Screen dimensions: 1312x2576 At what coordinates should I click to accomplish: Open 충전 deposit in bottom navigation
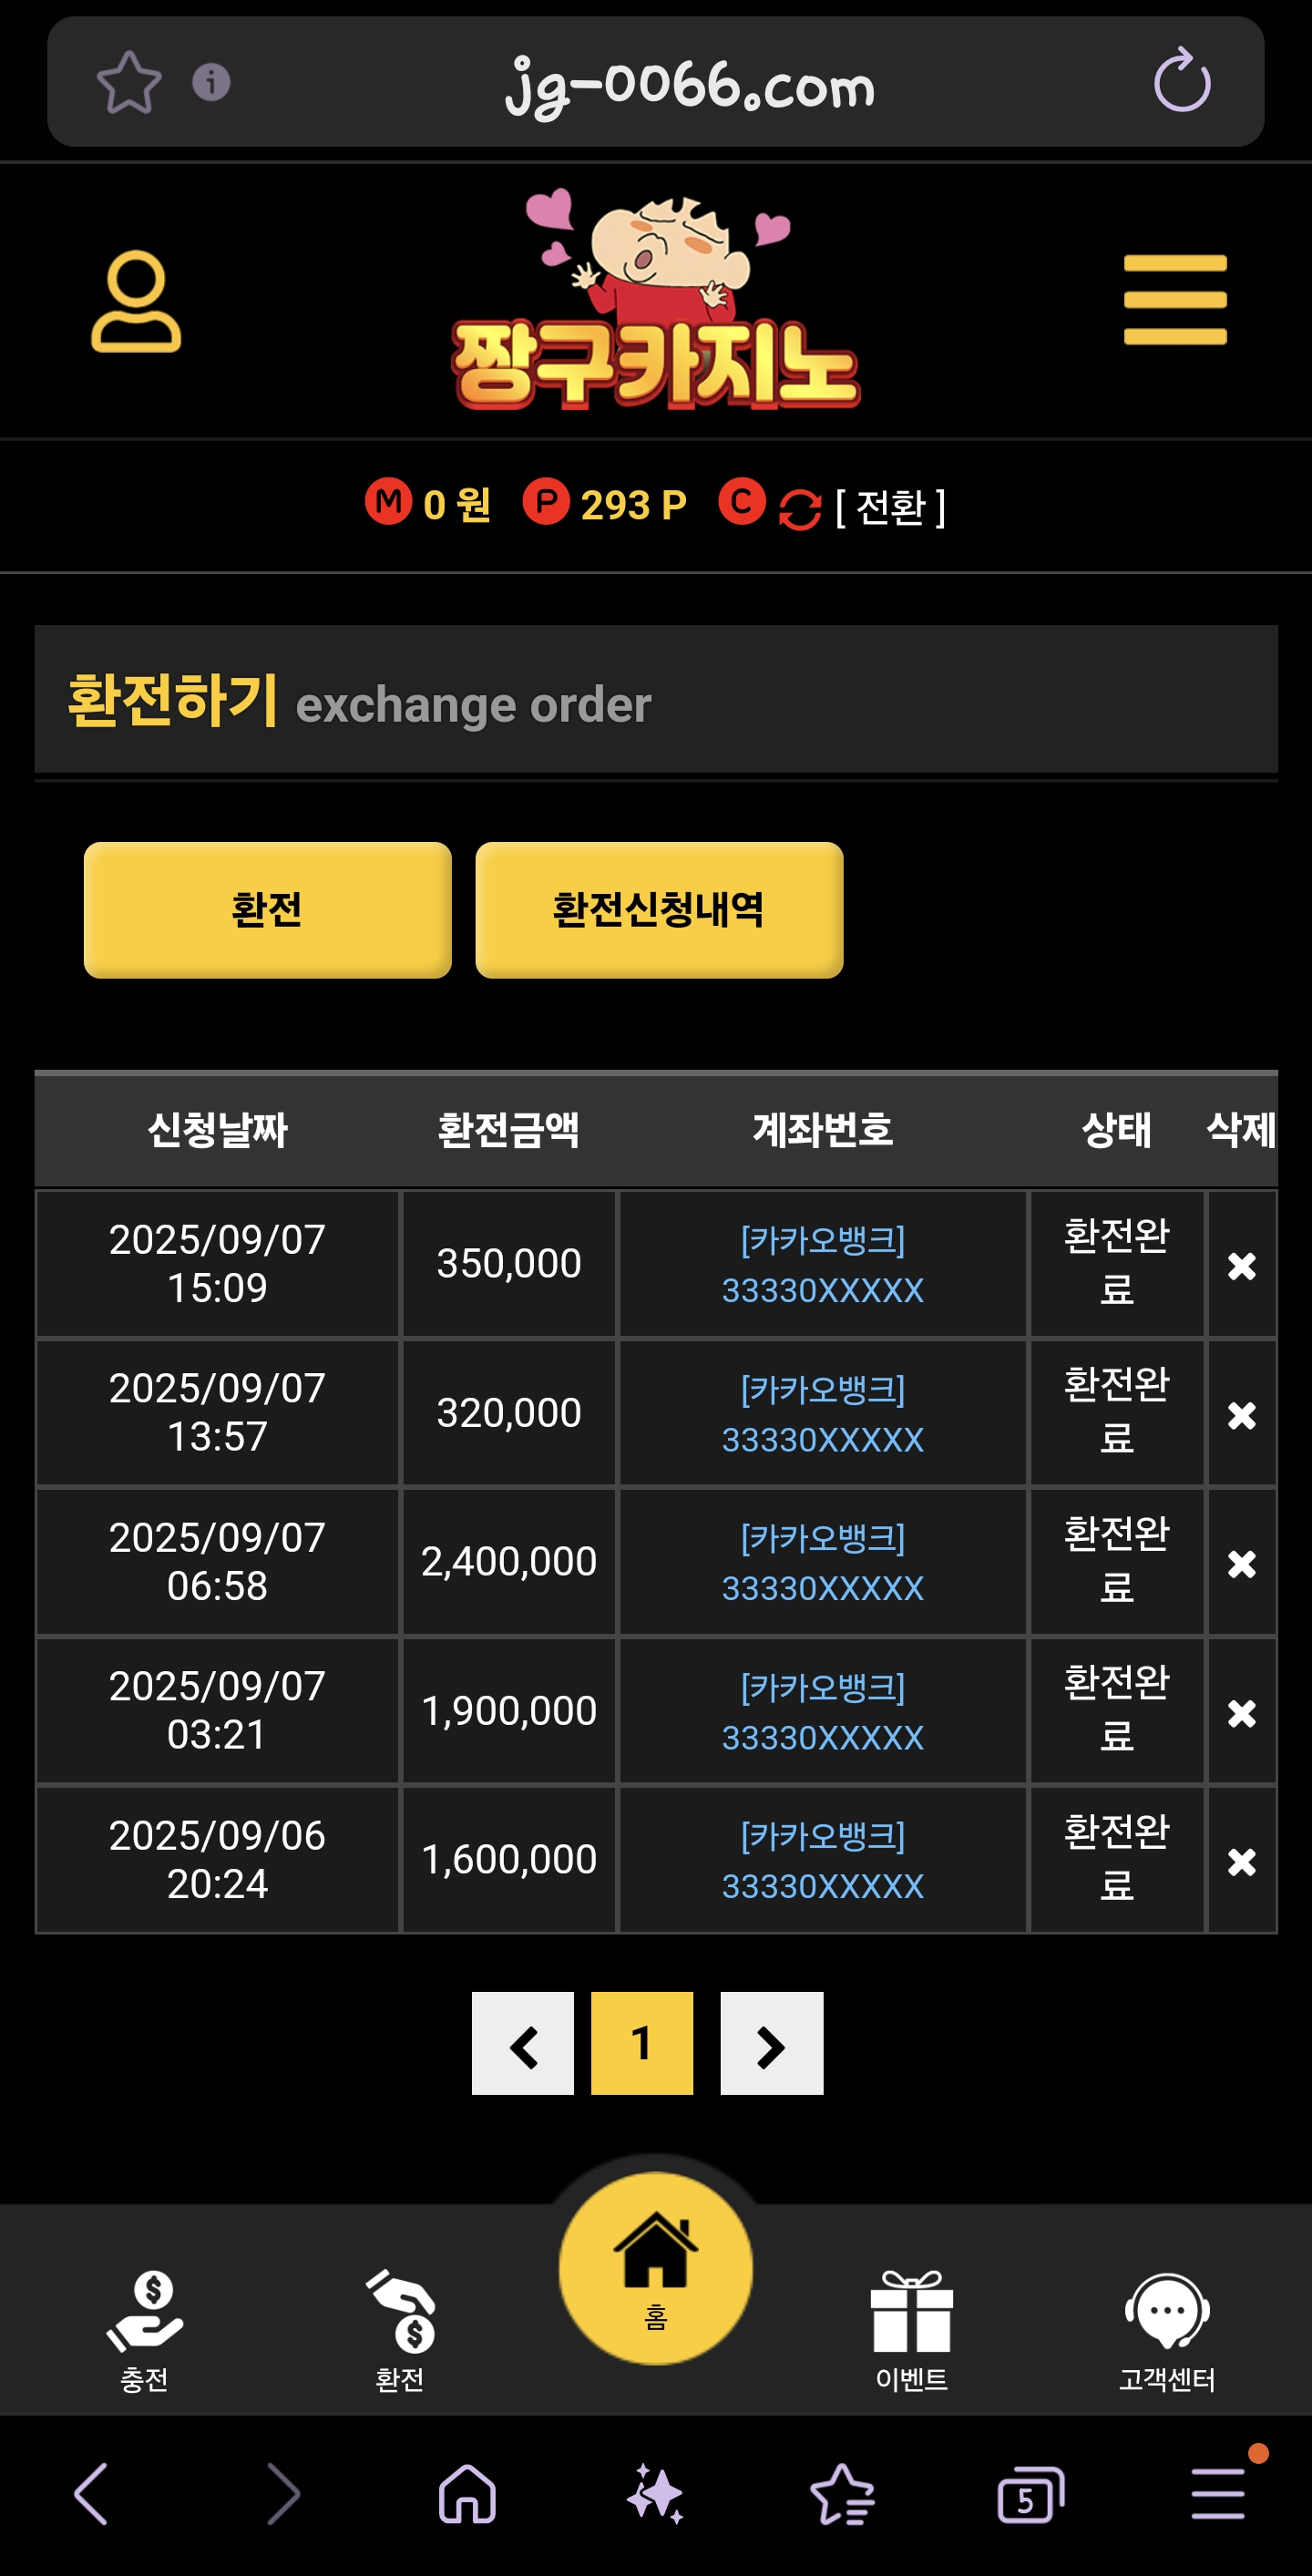point(144,2330)
